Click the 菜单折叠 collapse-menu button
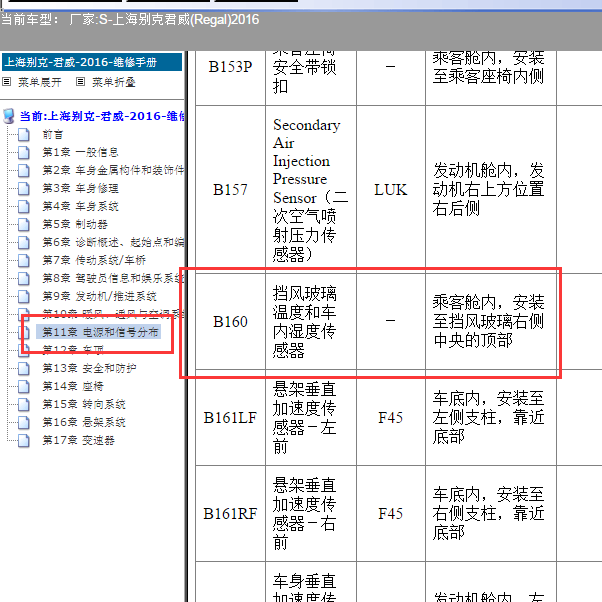The width and height of the screenshot is (602, 602). click(x=114, y=82)
